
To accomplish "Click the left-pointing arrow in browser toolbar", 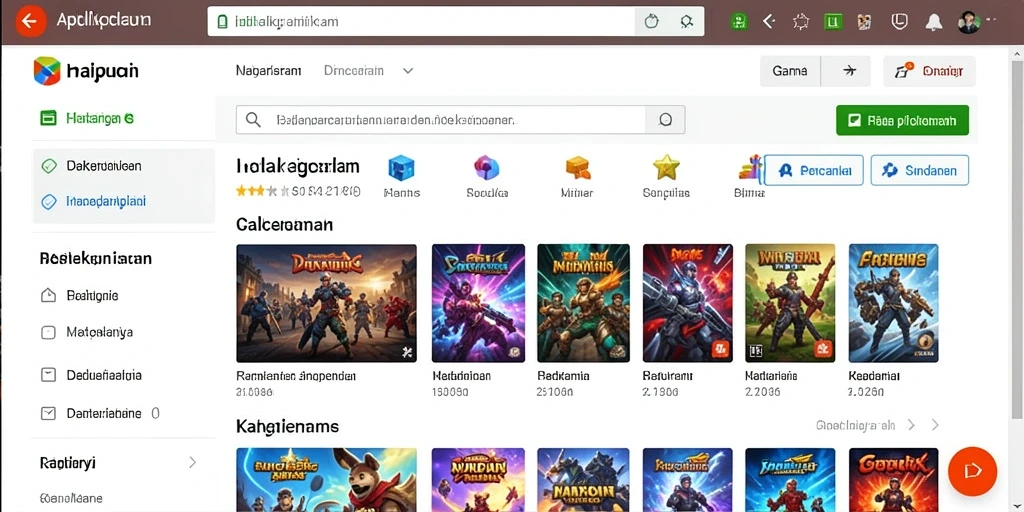I will pyautogui.click(x=769, y=22).
